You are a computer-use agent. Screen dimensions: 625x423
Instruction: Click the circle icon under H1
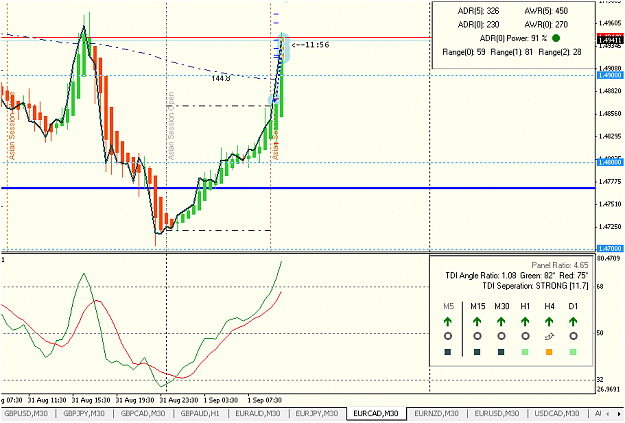pos(525,336)
